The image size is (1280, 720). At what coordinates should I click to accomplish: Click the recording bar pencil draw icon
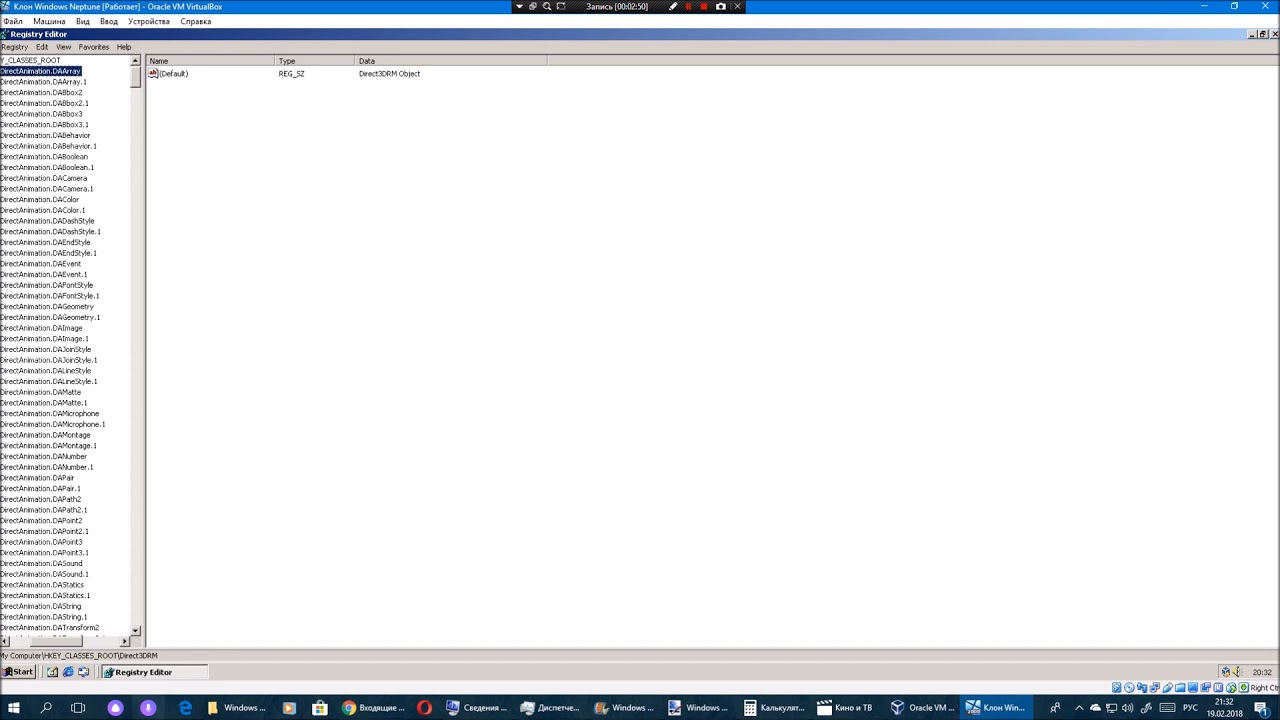(673, 6)
